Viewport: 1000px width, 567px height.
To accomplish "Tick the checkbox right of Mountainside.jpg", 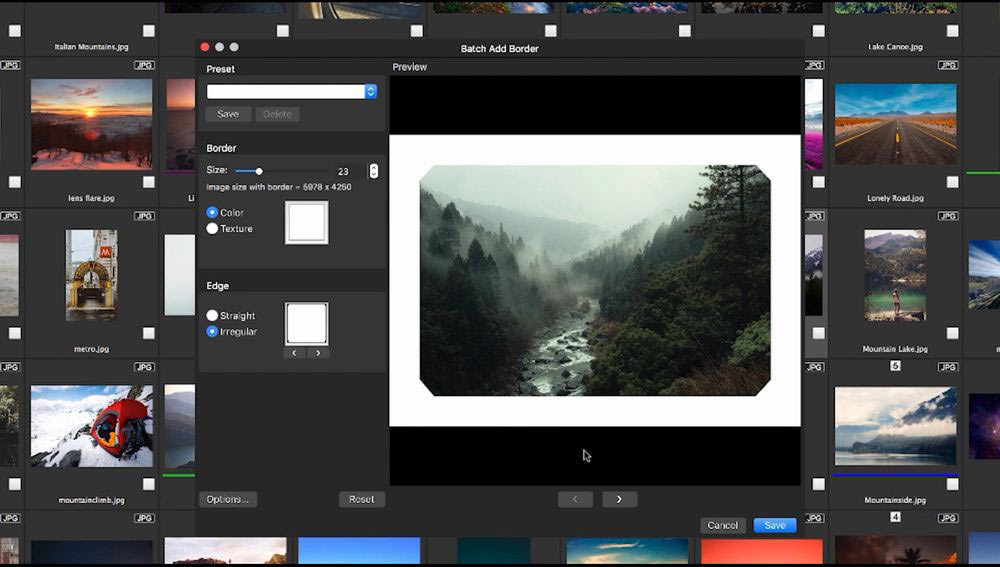I will (953, 485).
